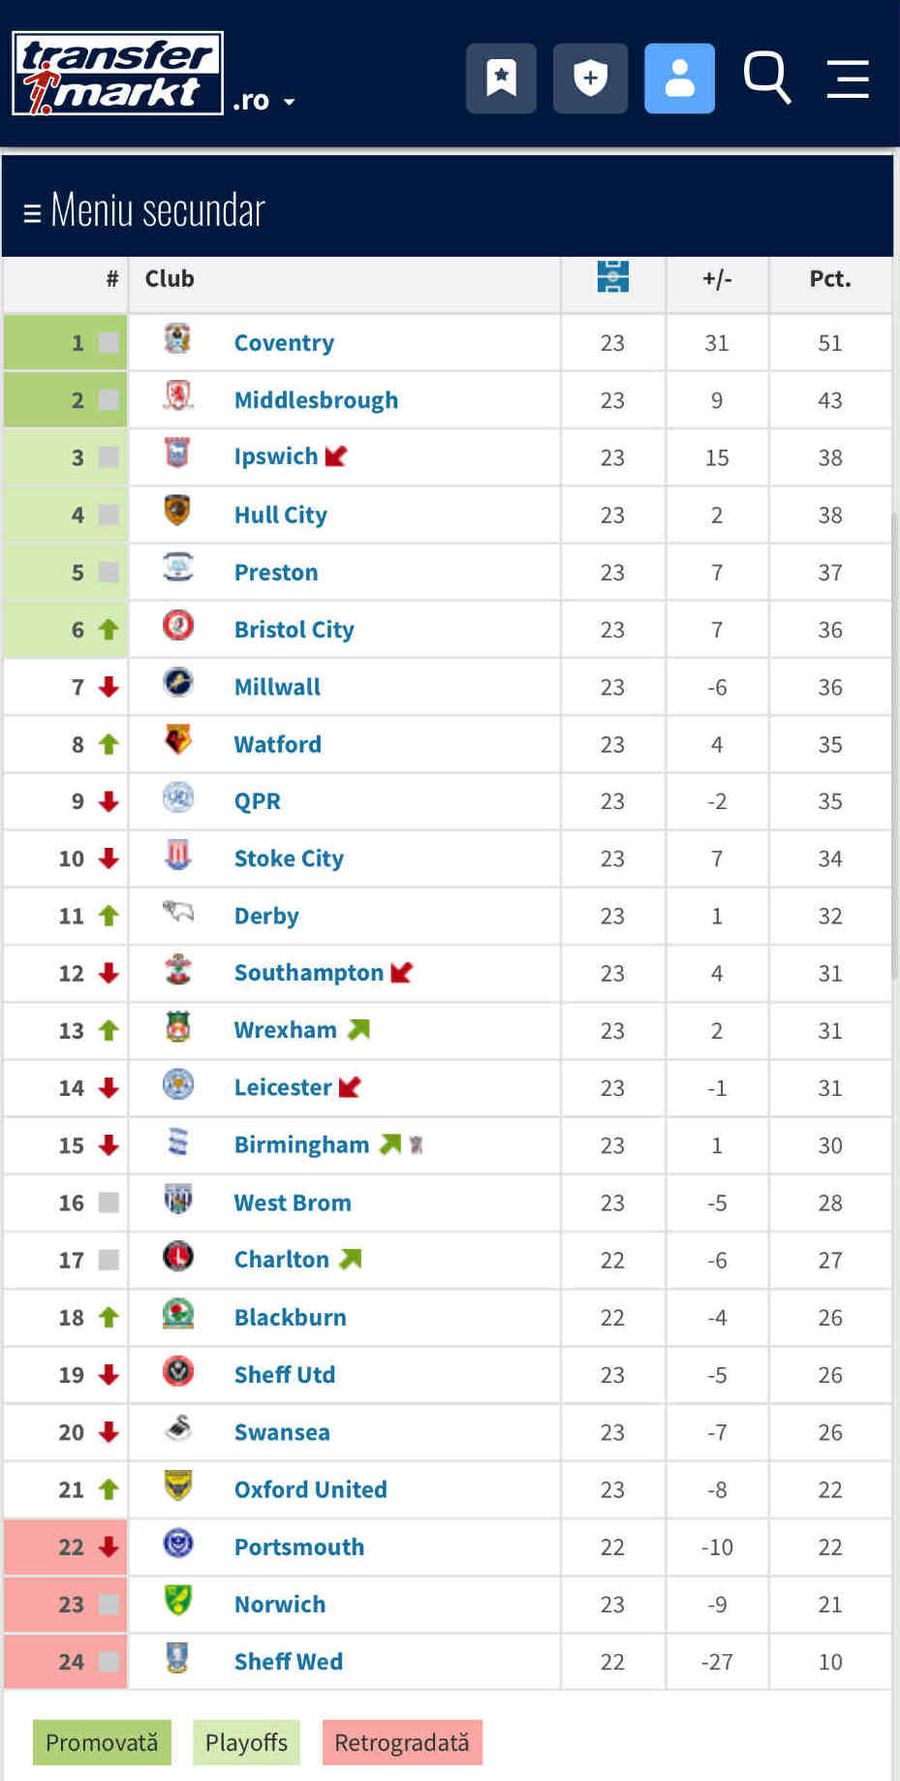Click the Retrogradată red legend swatch
This screenshot has height=1781, width=900.
pyautogui.click(x=402, y=1742)
